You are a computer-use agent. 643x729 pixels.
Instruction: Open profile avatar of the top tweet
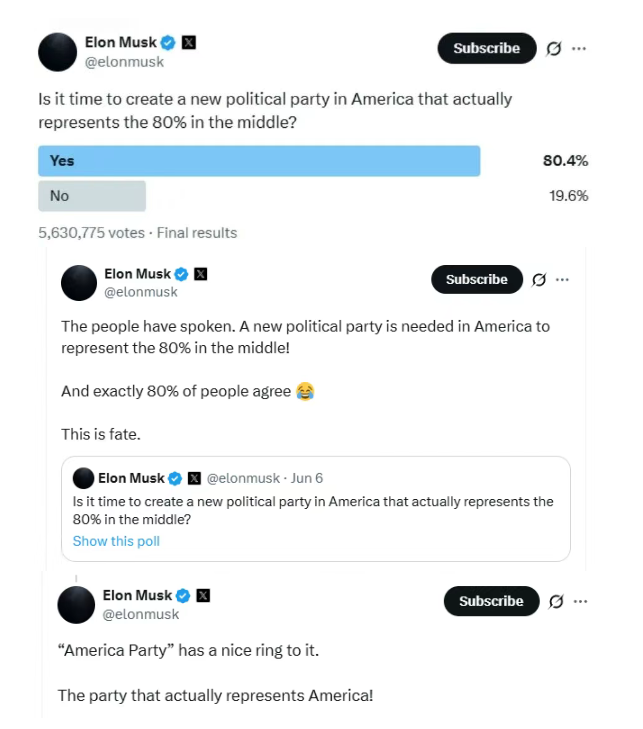(58, 52)
